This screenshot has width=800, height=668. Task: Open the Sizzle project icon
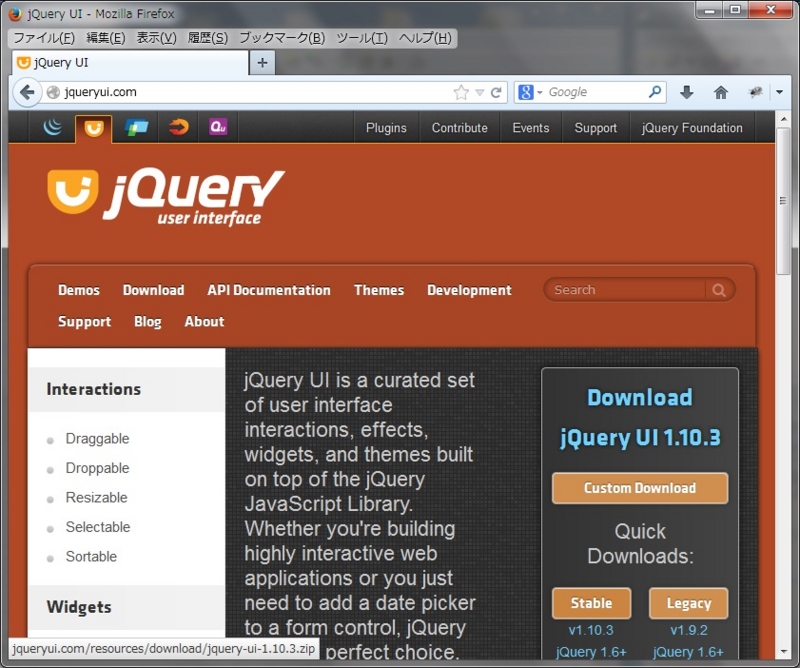click(179, 127)
